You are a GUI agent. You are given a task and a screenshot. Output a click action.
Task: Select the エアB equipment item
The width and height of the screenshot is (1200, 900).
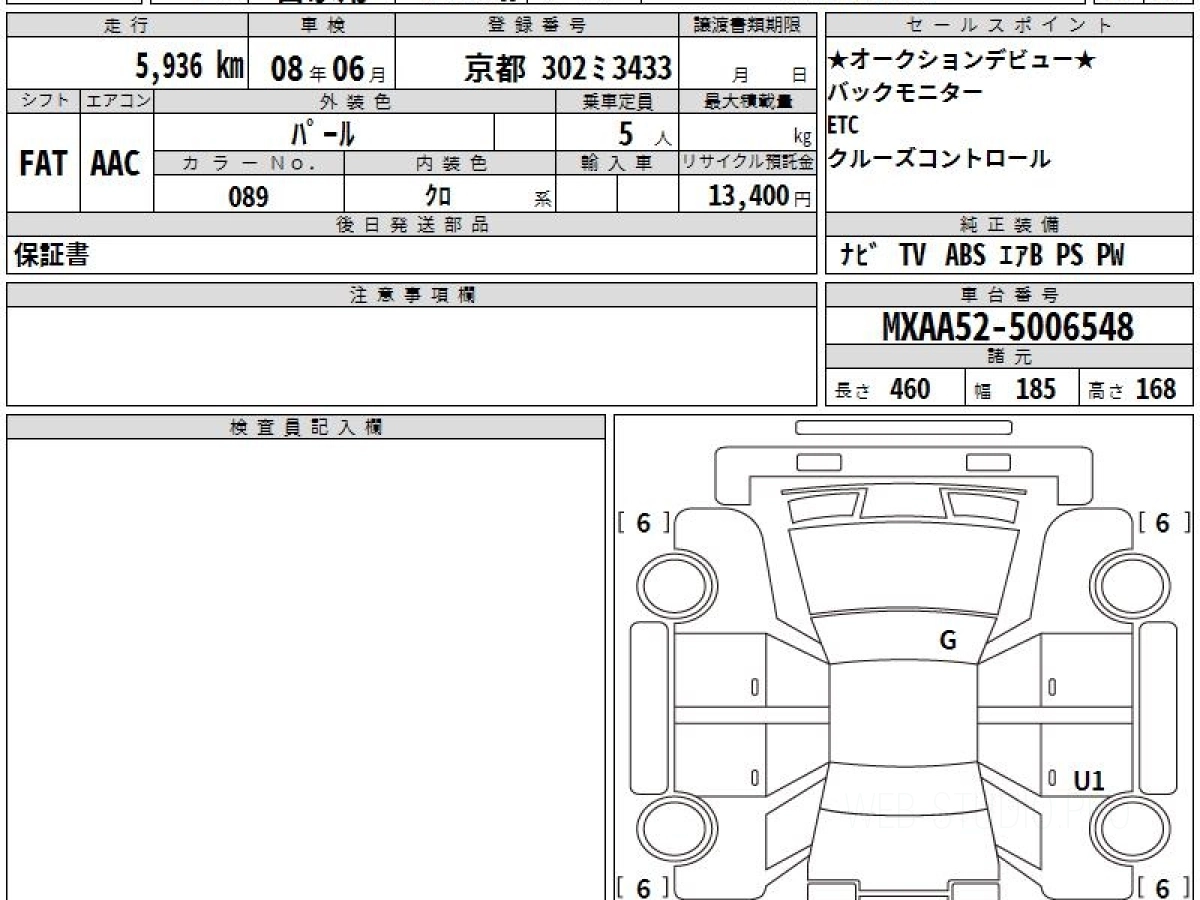point(1020,256)
